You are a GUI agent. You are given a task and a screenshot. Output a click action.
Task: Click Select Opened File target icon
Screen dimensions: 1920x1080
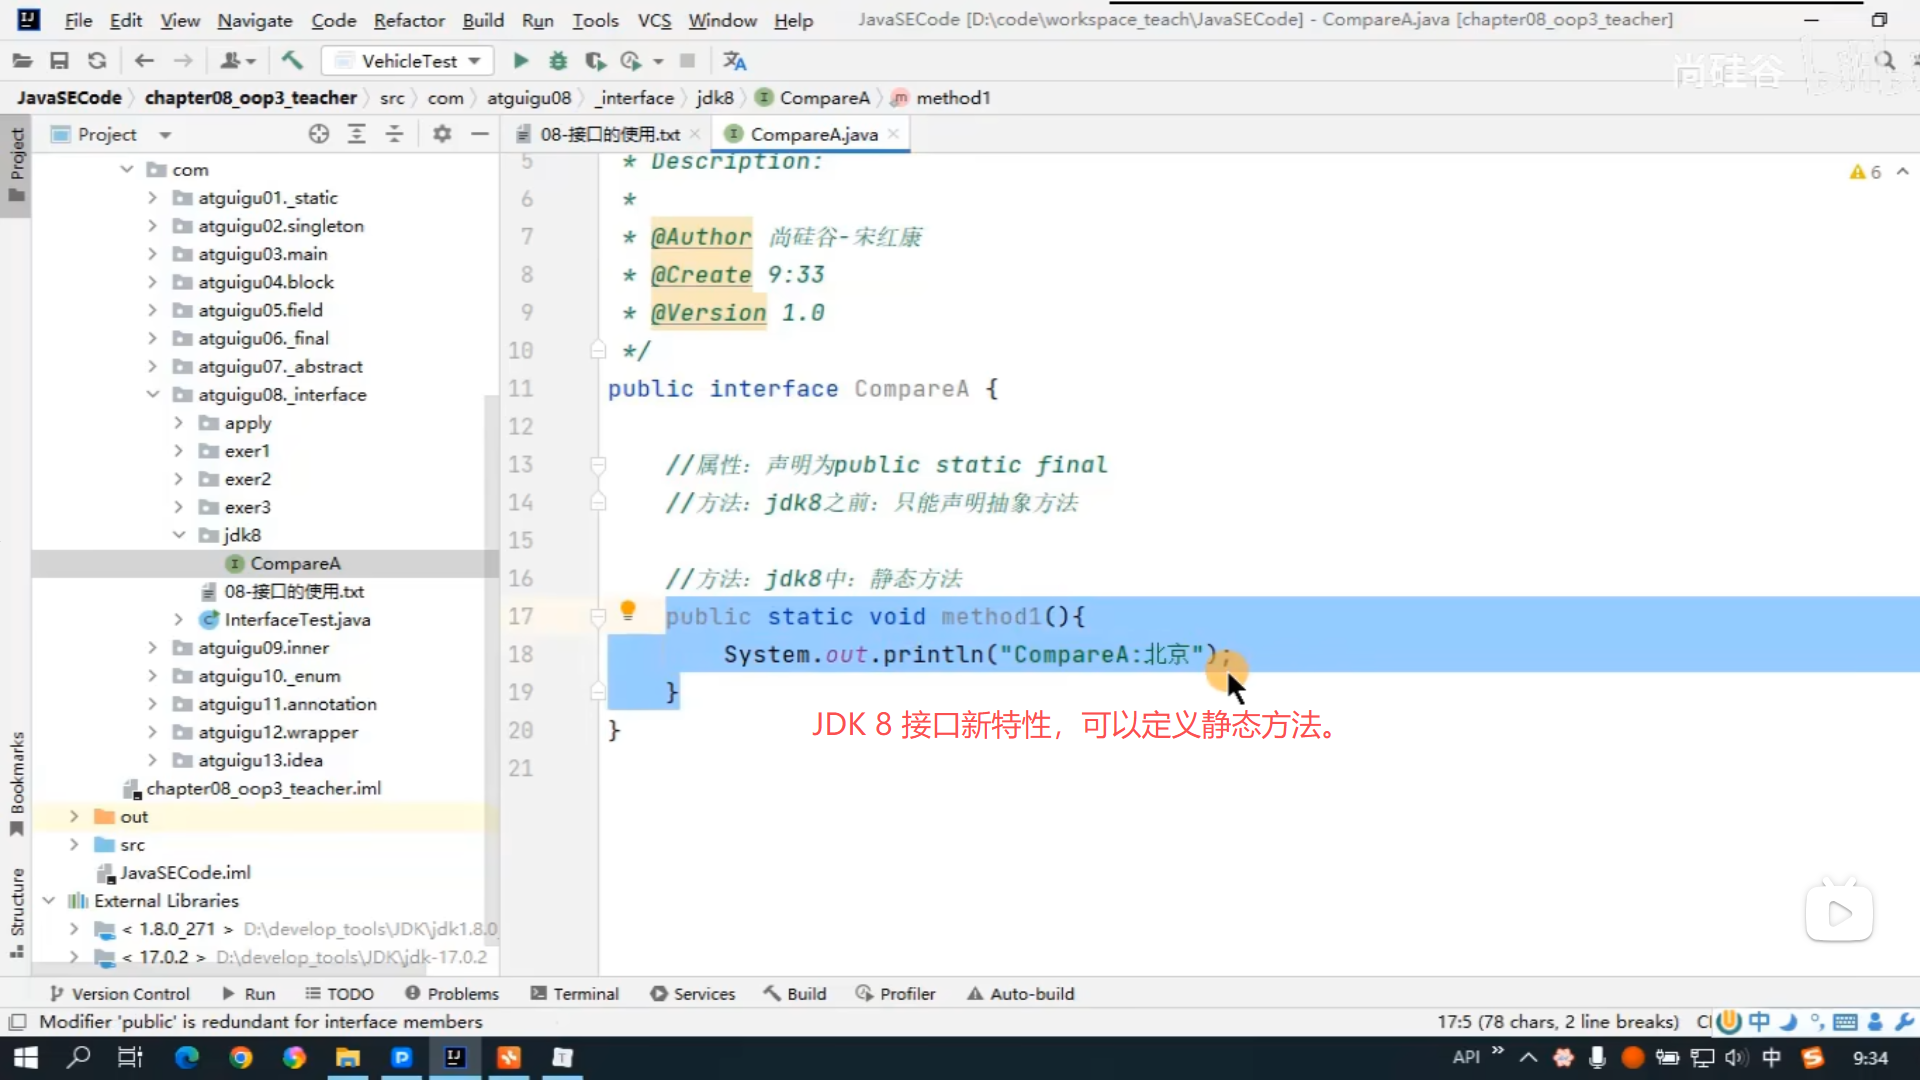(x=318, y=134)
